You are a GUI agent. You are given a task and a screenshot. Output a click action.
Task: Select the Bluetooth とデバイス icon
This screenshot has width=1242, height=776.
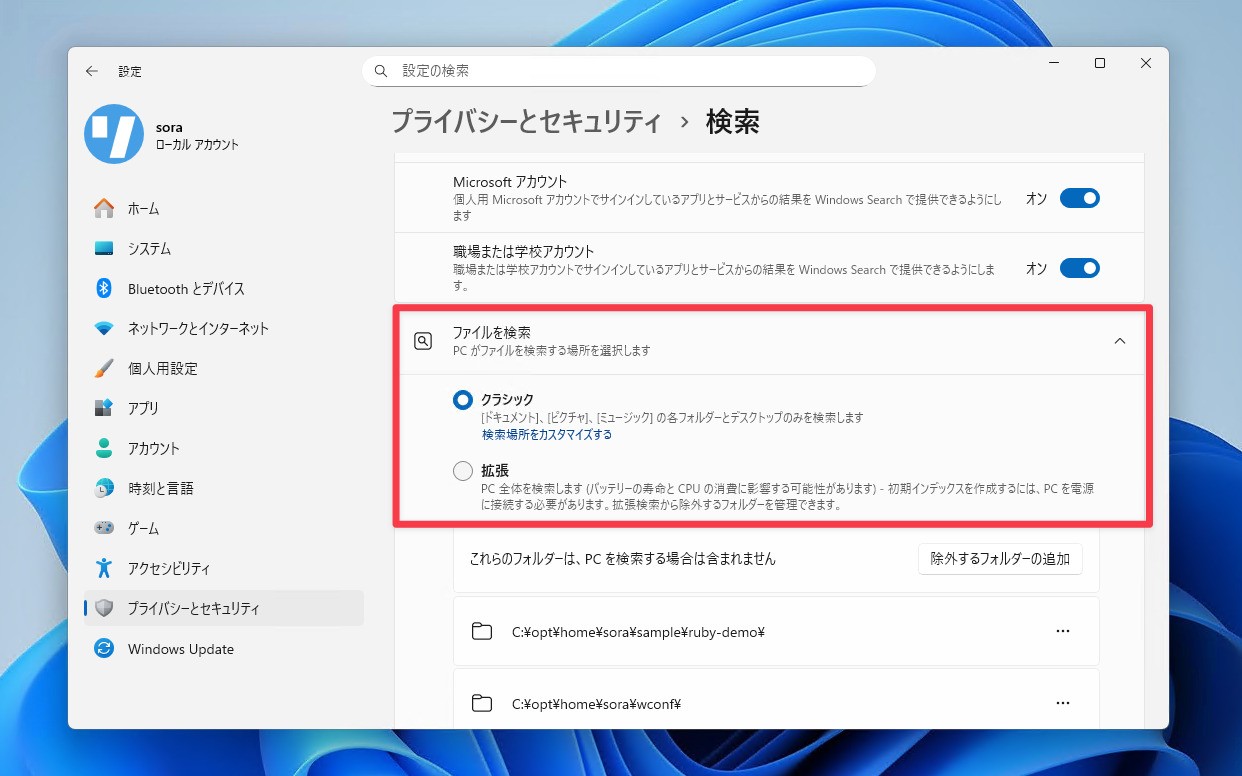104,289
